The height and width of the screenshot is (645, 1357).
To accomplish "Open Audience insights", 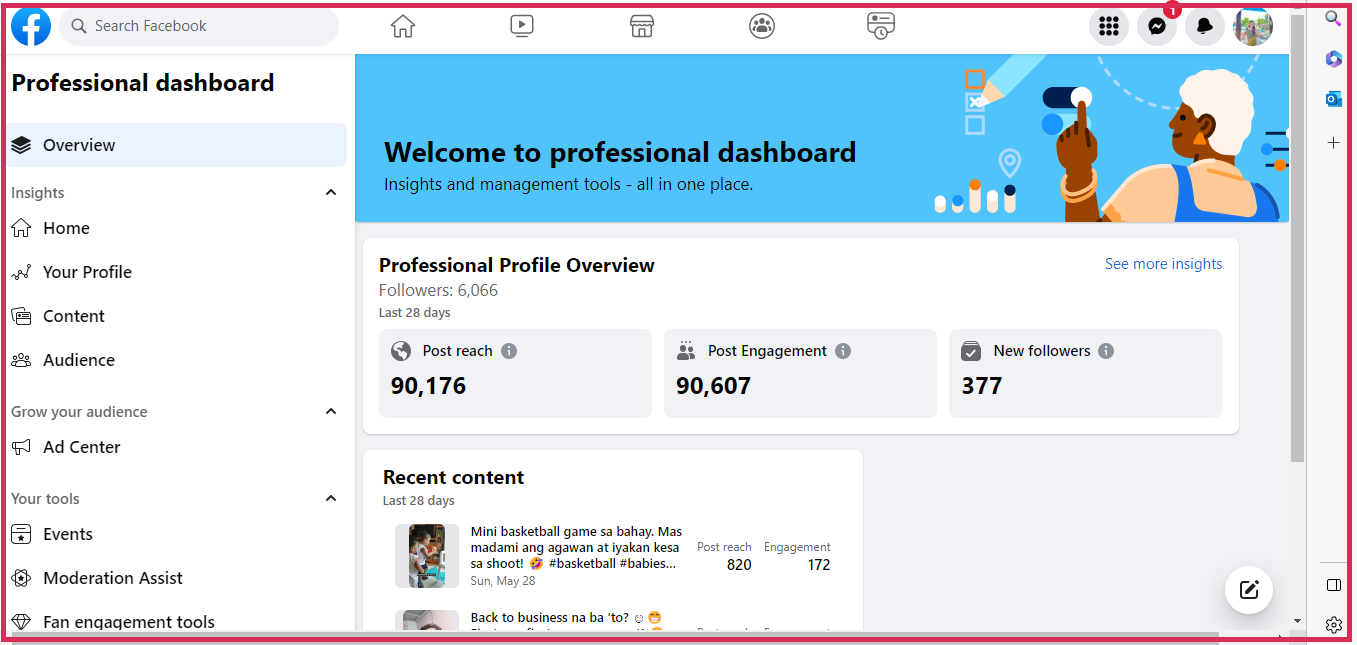I will click(x=177, y=360).
